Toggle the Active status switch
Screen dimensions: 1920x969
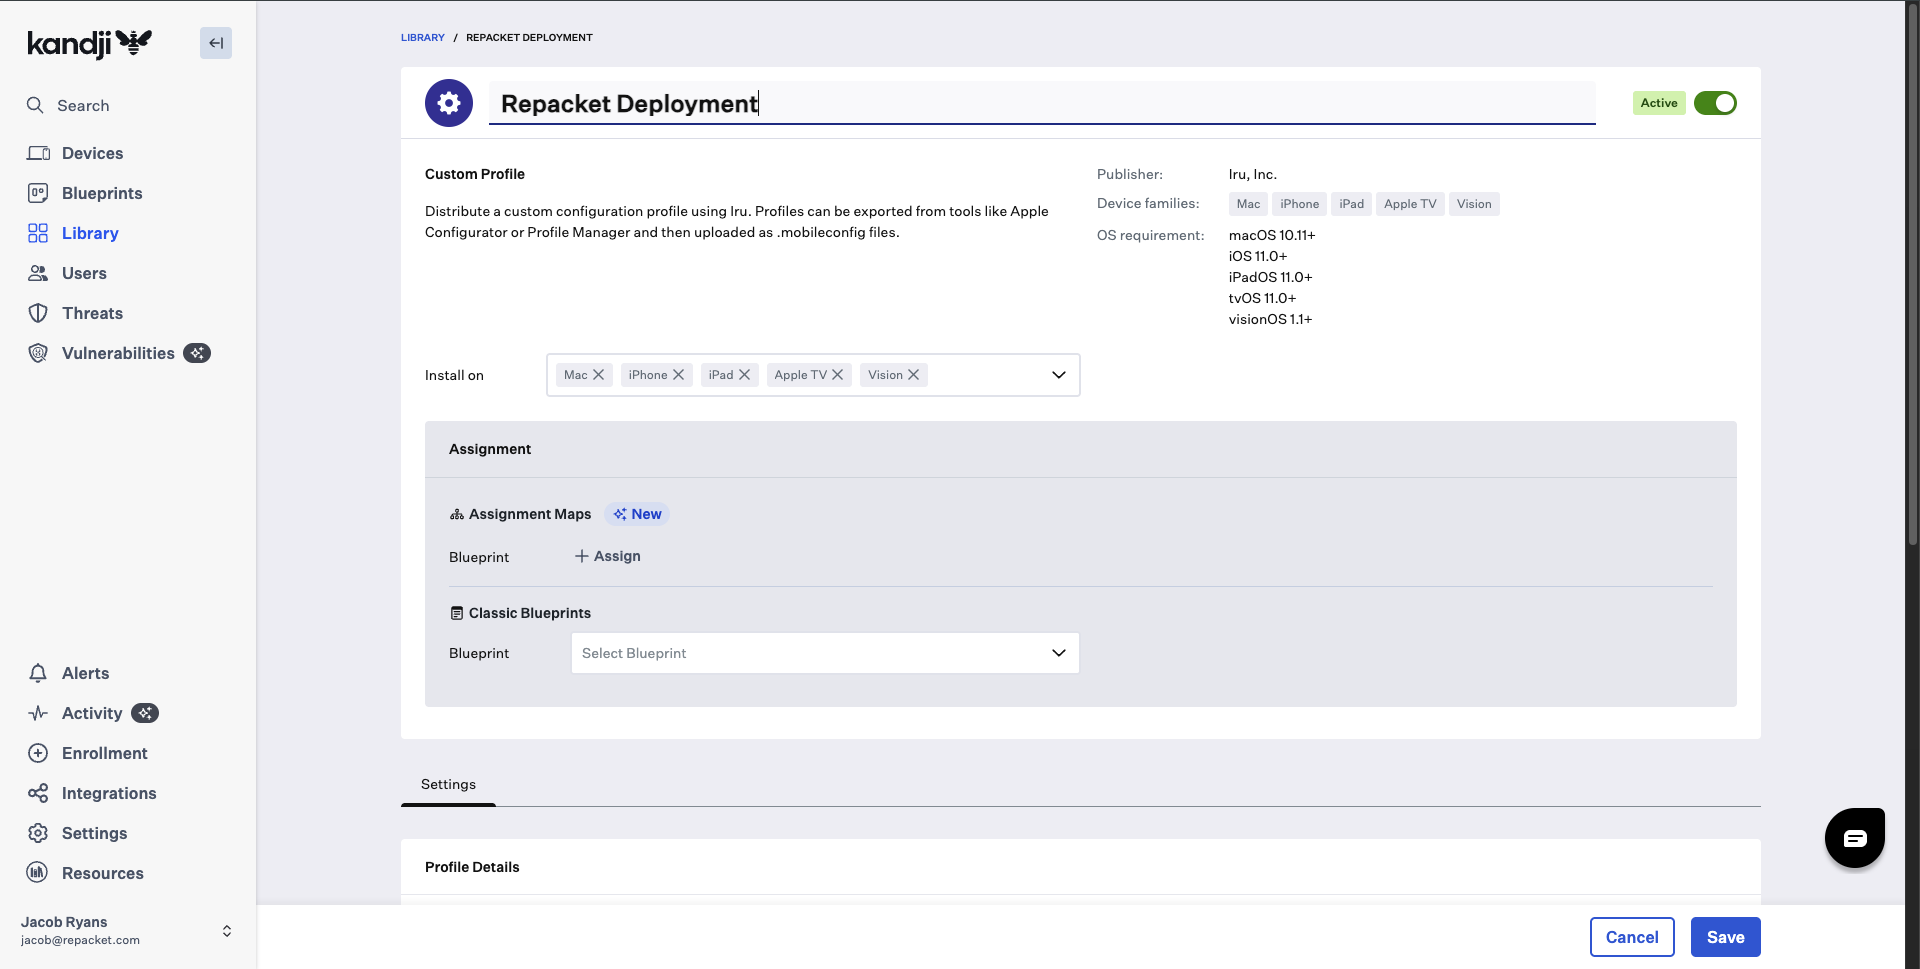1715,103
